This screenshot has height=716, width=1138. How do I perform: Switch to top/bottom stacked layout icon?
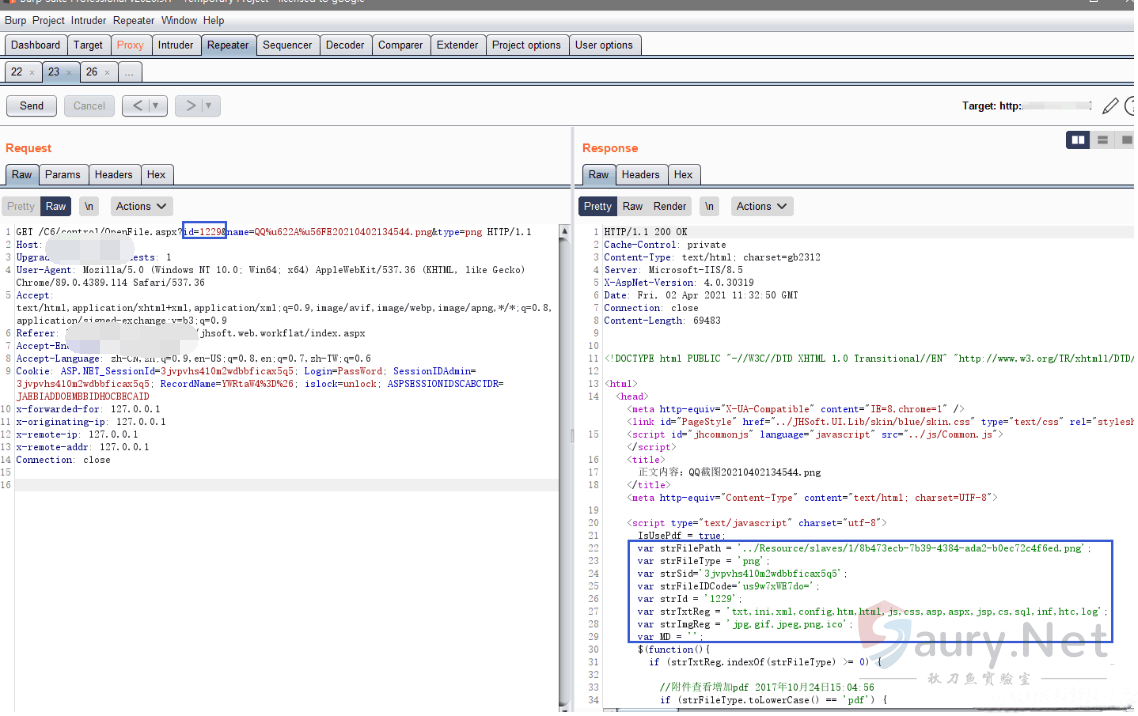(1103, 140)
